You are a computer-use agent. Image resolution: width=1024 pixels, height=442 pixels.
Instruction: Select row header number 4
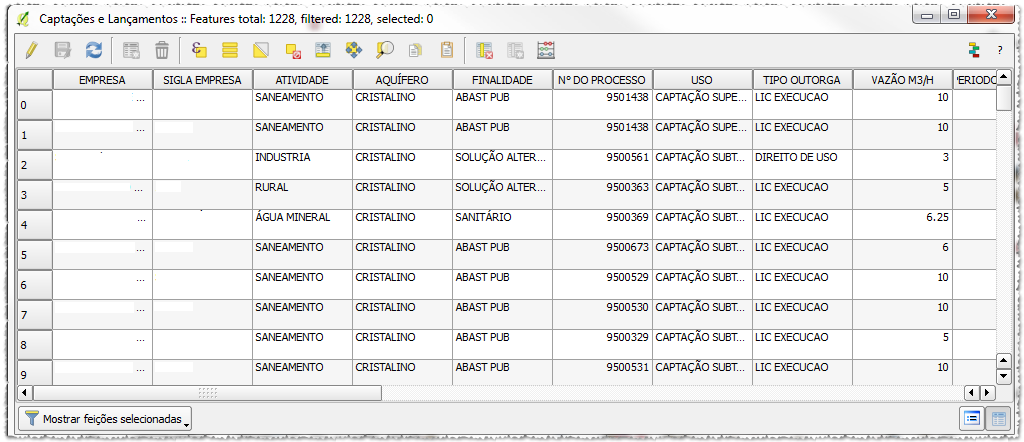pyautogui.click(x=35, y=225)
